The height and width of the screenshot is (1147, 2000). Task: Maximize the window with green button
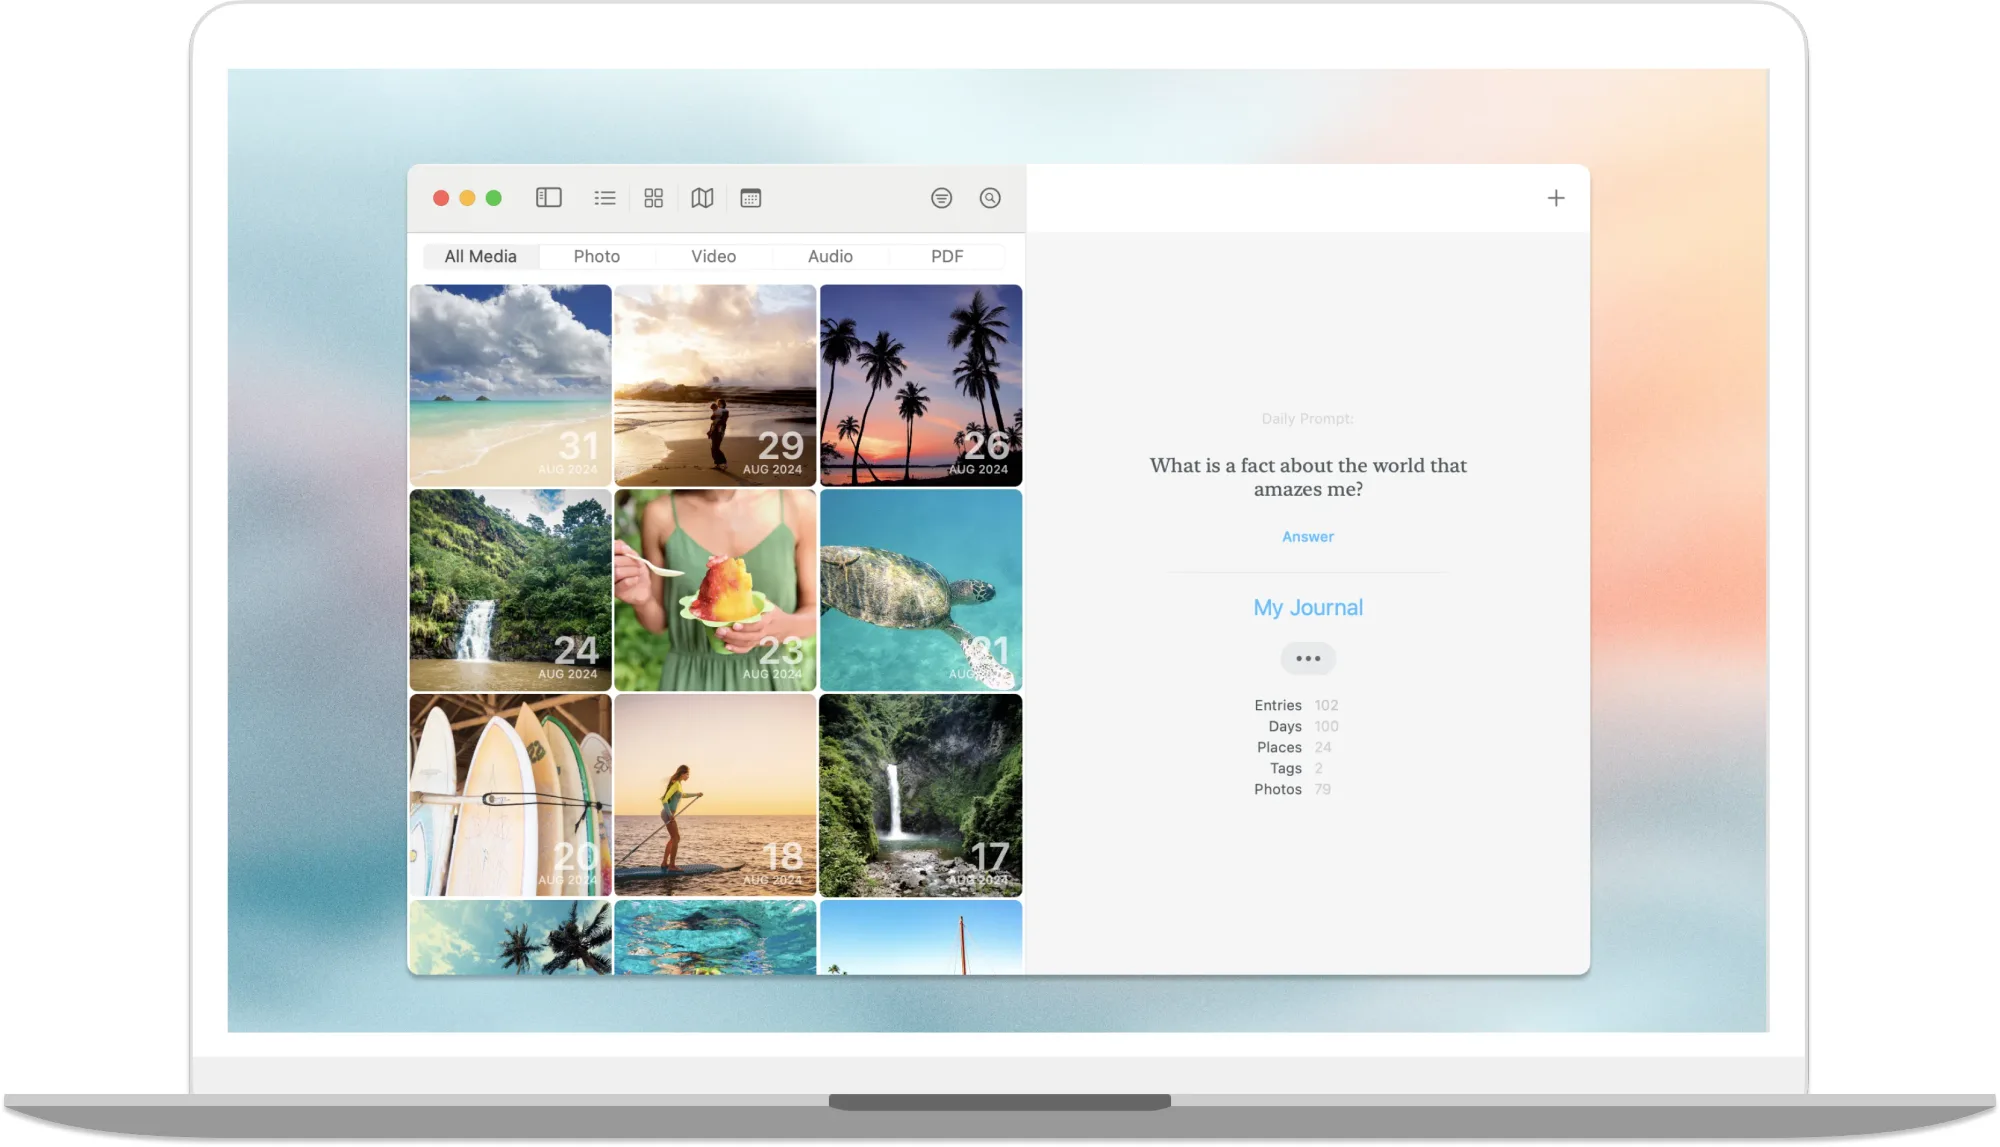494,198
